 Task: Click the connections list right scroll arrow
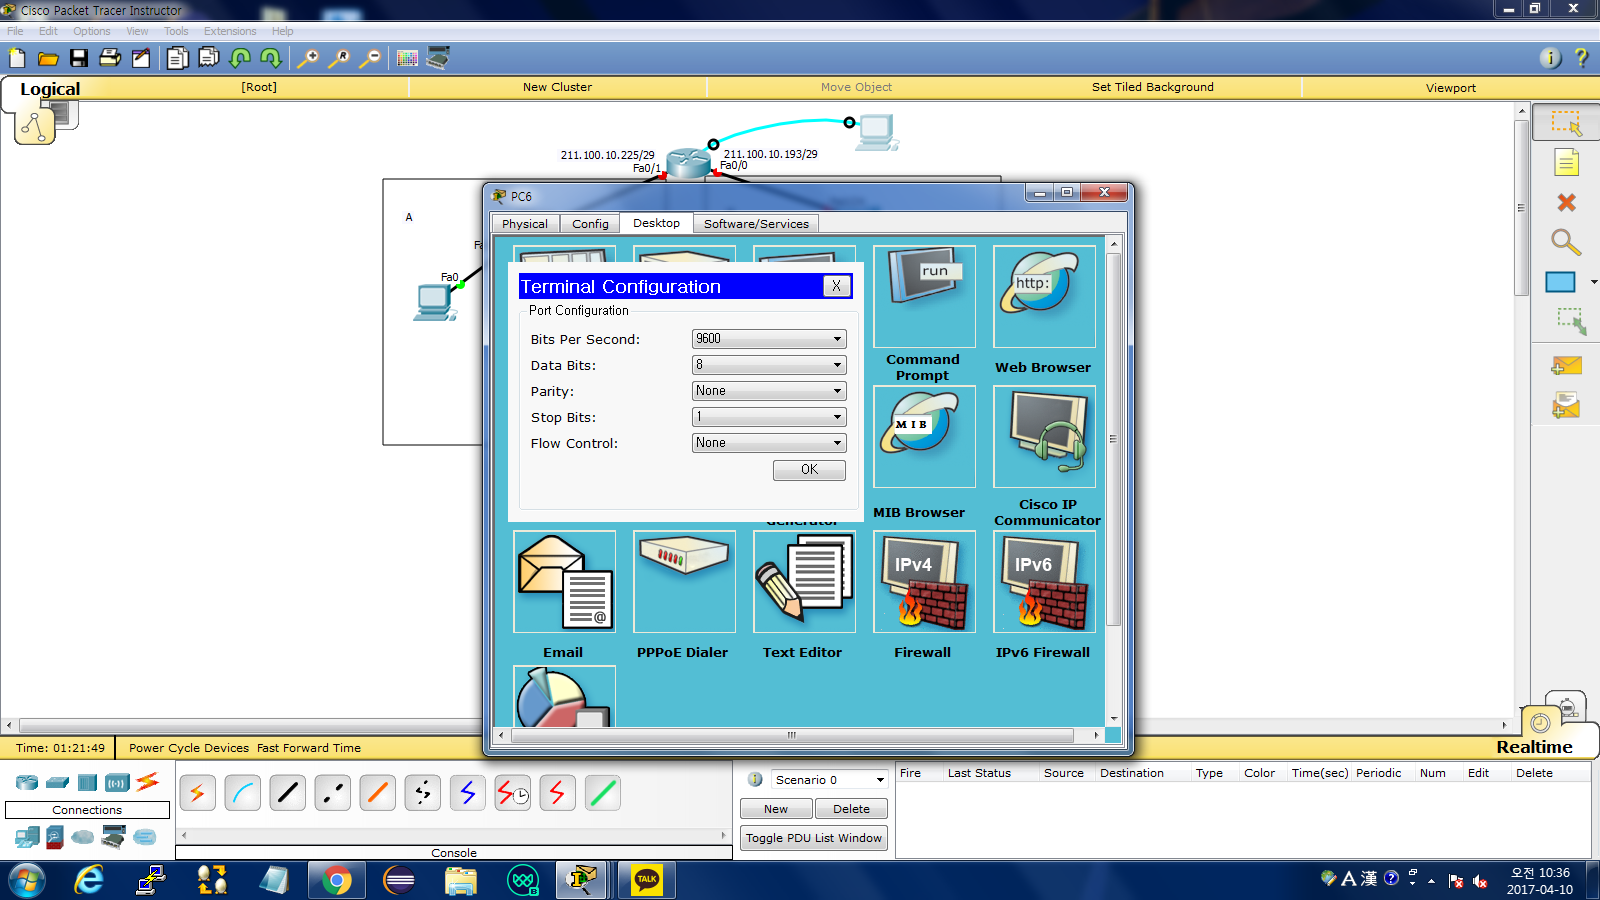[x=723, y=835]
